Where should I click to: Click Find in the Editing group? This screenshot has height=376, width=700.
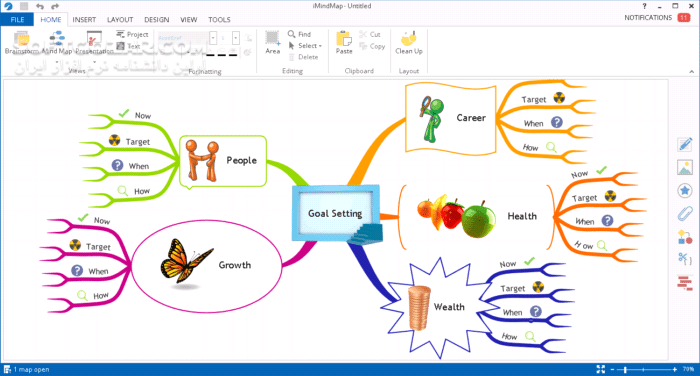tap(299, 34)
